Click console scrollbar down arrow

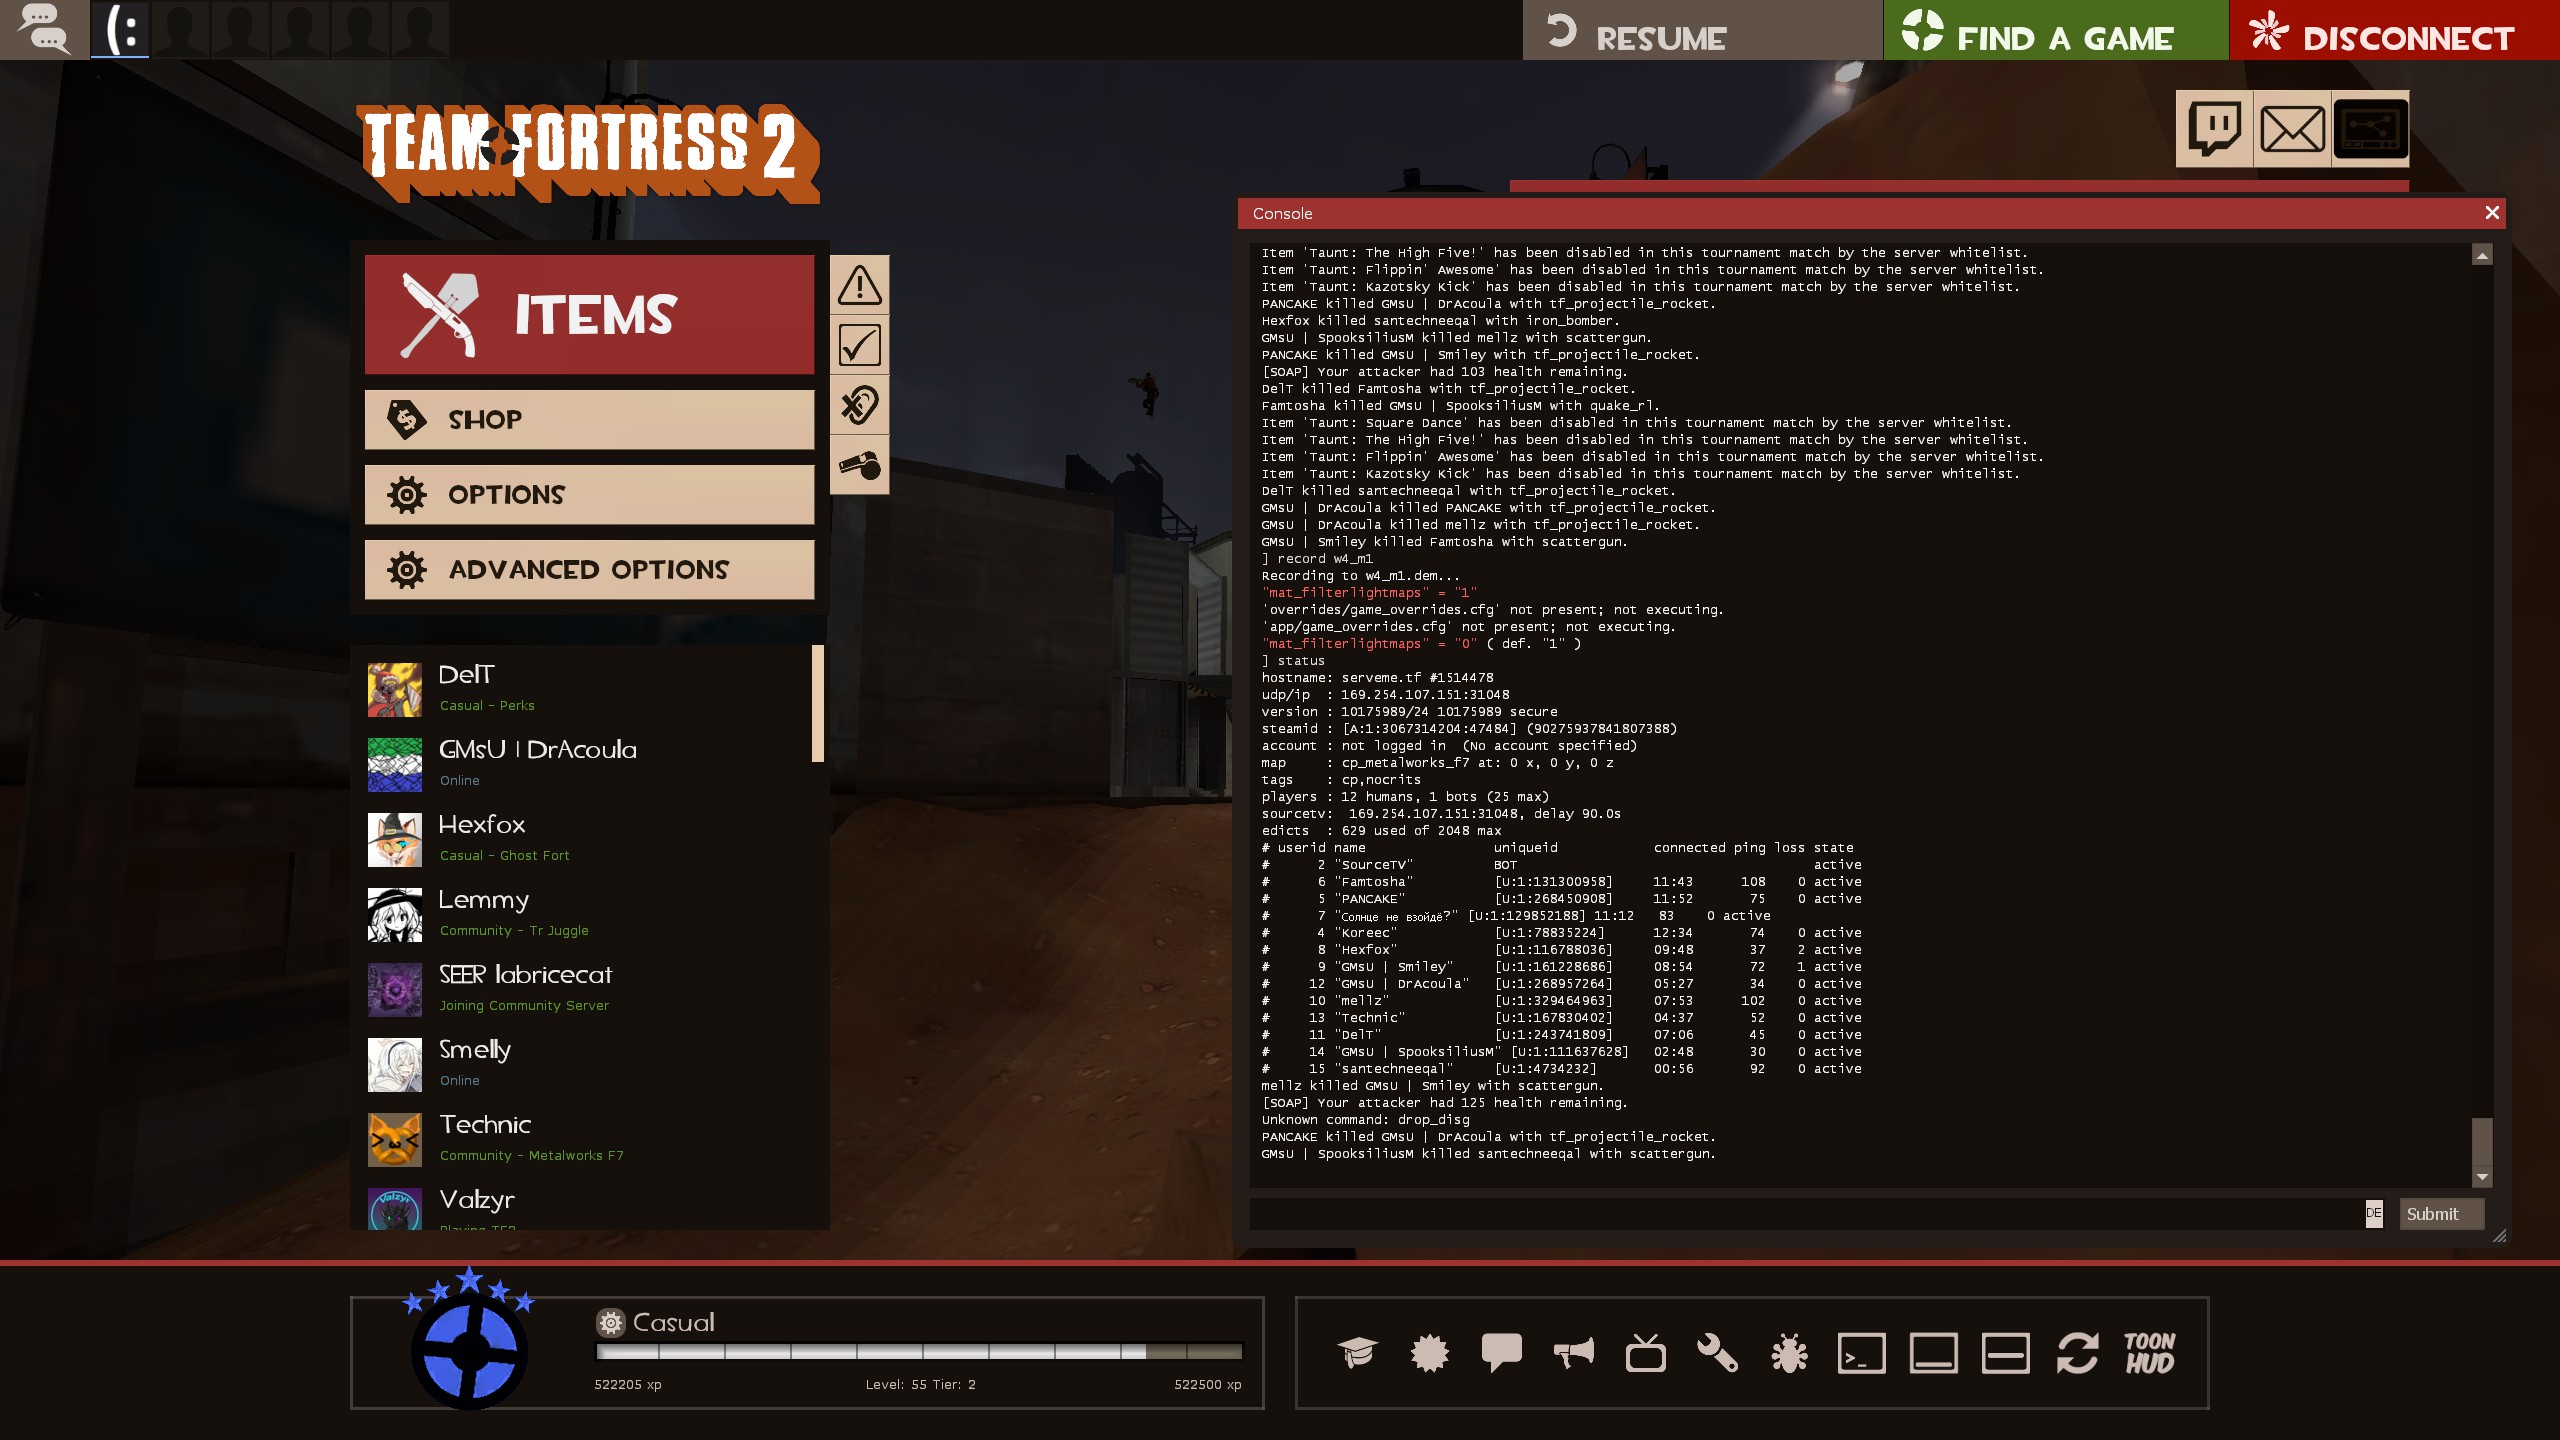[x=2482, y=1177]
